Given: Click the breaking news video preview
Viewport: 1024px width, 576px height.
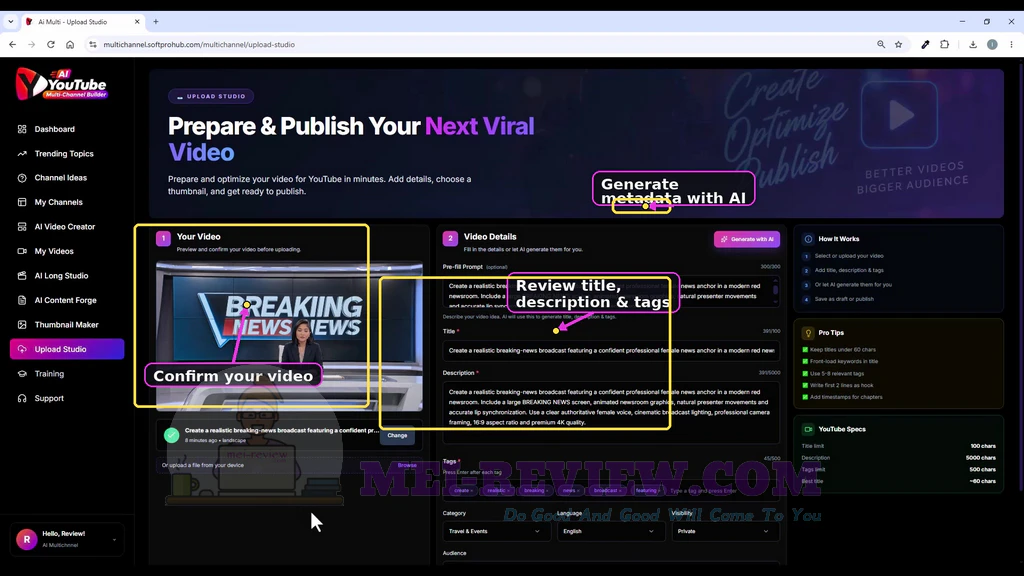Looking at the screenshot, I should [289, 336].
